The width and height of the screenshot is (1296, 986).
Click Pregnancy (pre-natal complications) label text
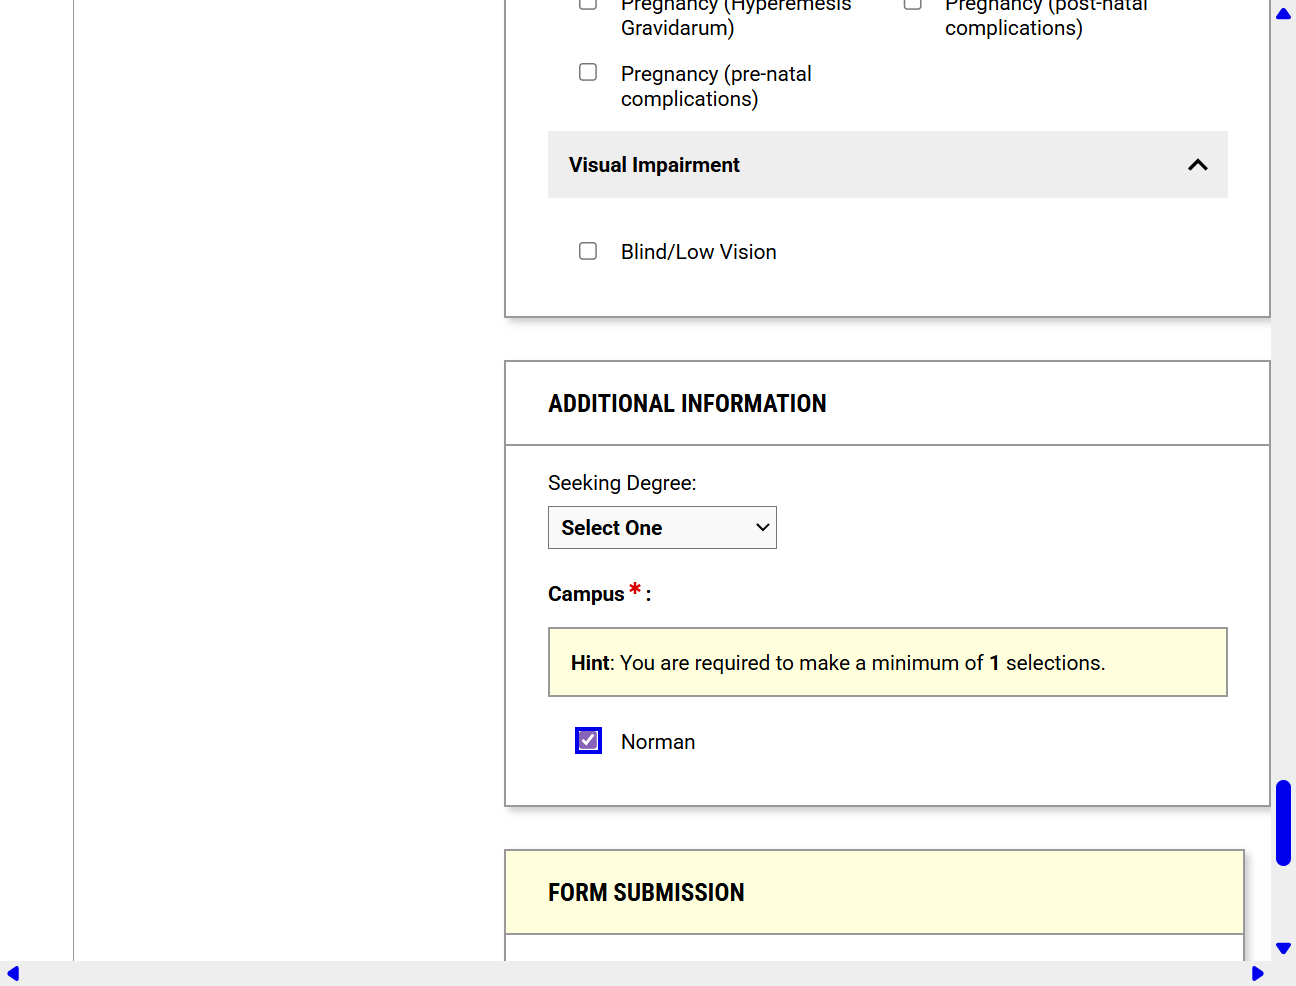(x=716, y=86)
